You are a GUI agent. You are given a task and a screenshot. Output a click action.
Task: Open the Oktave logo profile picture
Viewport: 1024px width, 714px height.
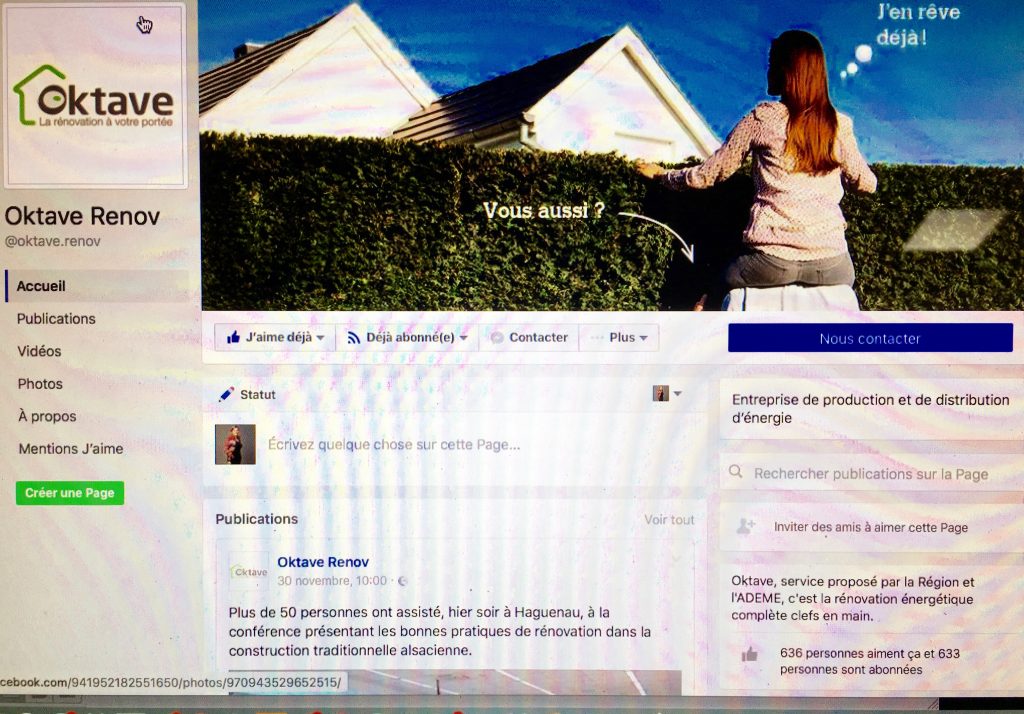(95, 95)
